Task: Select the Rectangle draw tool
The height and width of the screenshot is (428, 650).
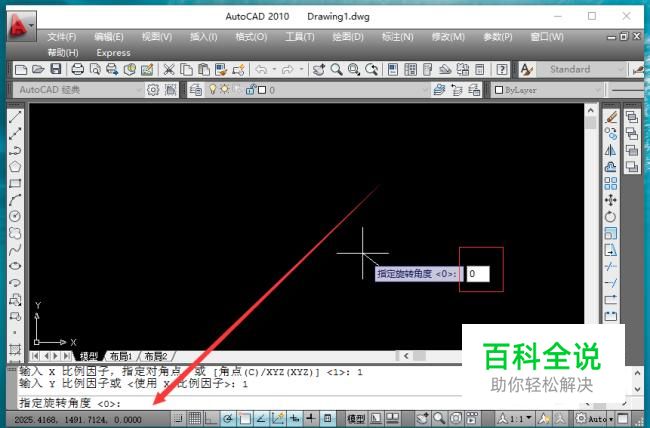Action: point(15,183)
